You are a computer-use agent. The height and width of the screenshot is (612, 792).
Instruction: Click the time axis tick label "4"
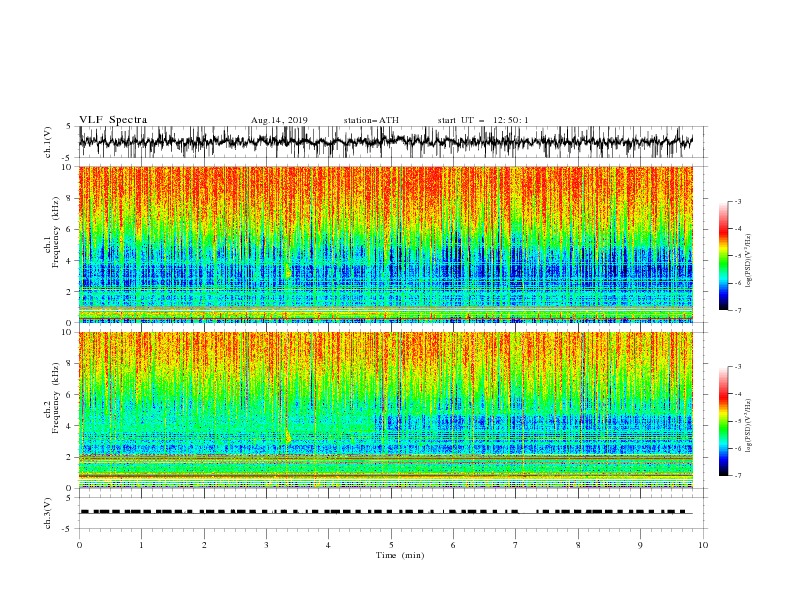pyautogui.click(x=329, y=545)
